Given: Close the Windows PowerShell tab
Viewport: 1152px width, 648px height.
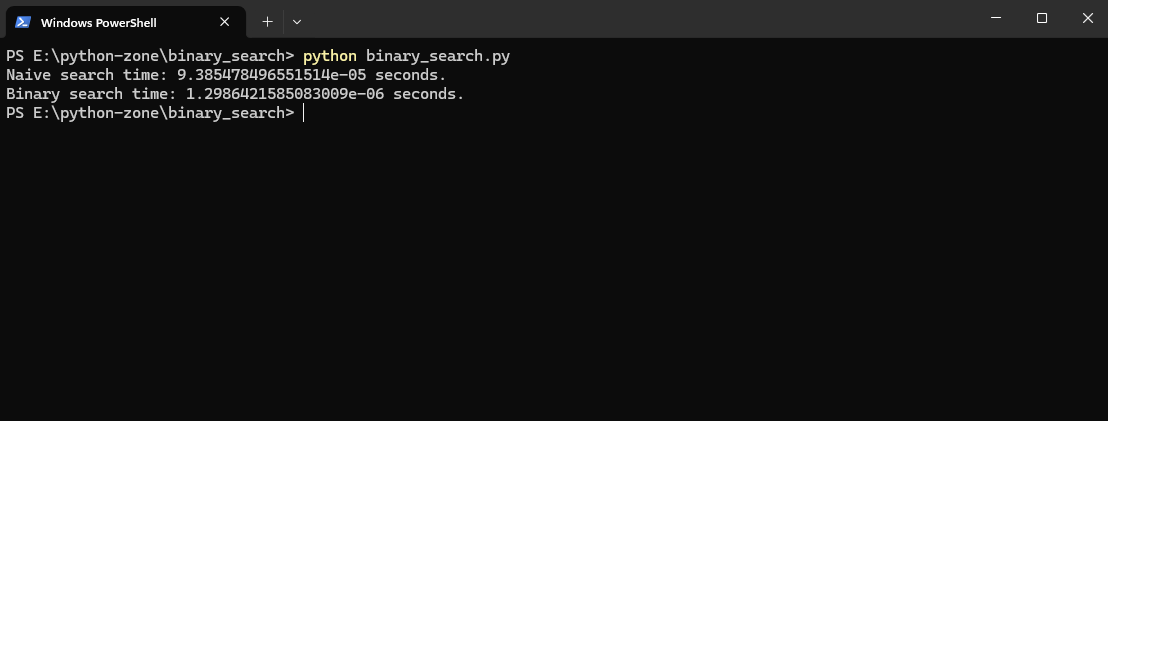Looking at the screenshot, I should tap(224, 22).
